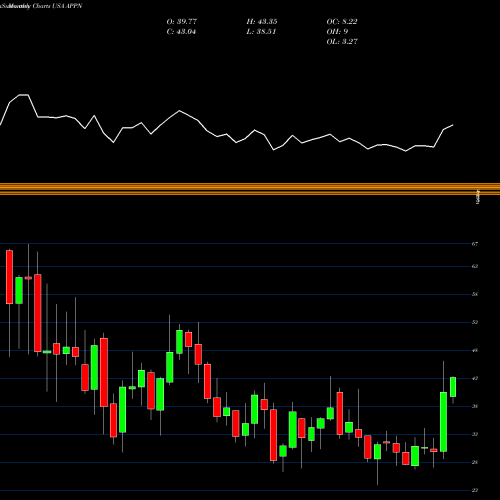Click the high value 'H: 43.35'
The image size is (500, 500).
(x=262, y=22)
